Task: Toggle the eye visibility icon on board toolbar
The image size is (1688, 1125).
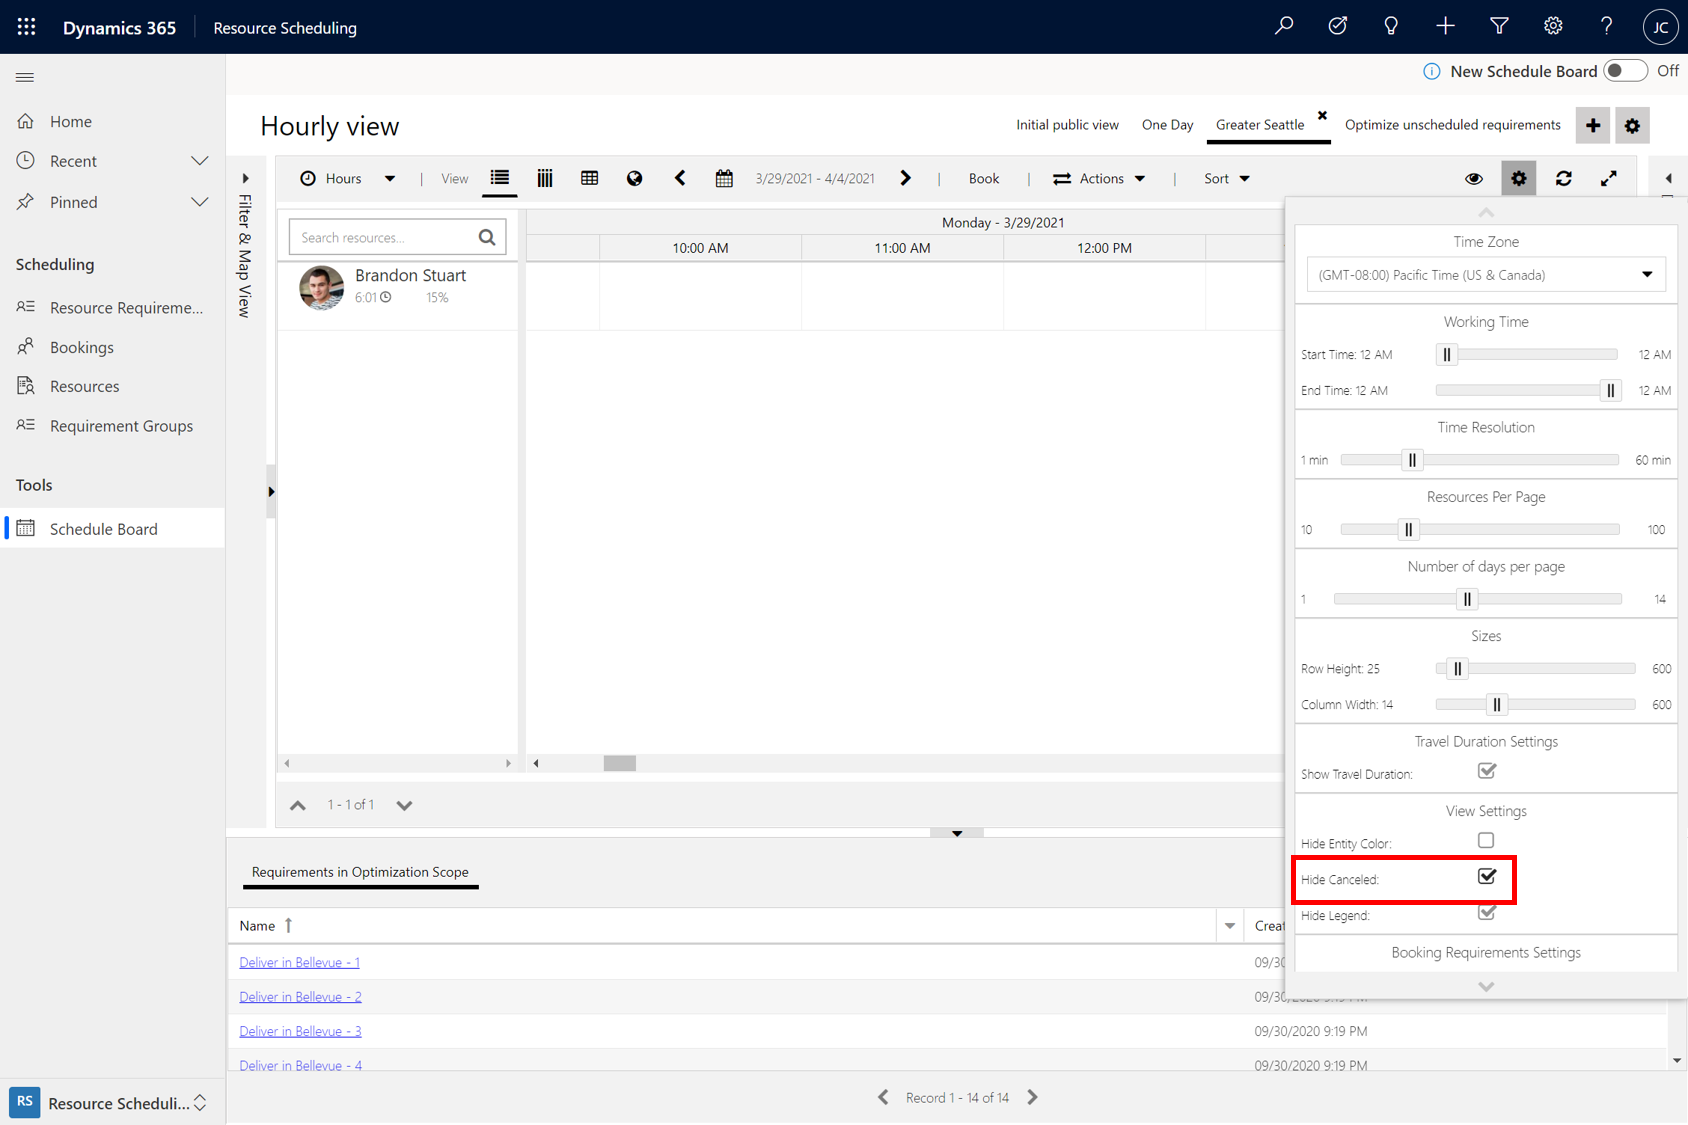Action: [1474, 178]
